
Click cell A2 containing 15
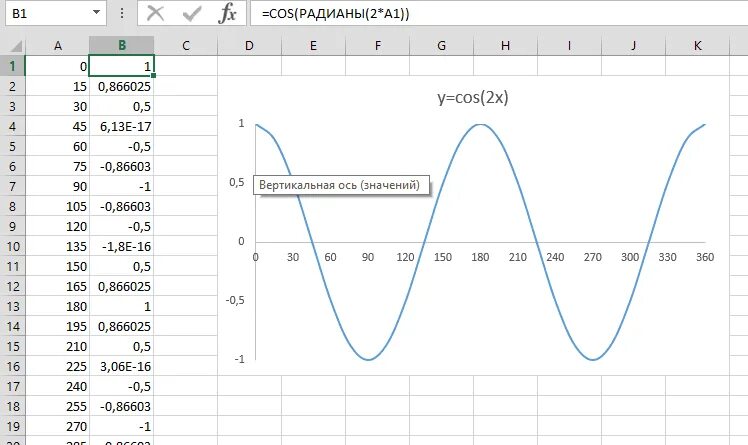[57, 86]
